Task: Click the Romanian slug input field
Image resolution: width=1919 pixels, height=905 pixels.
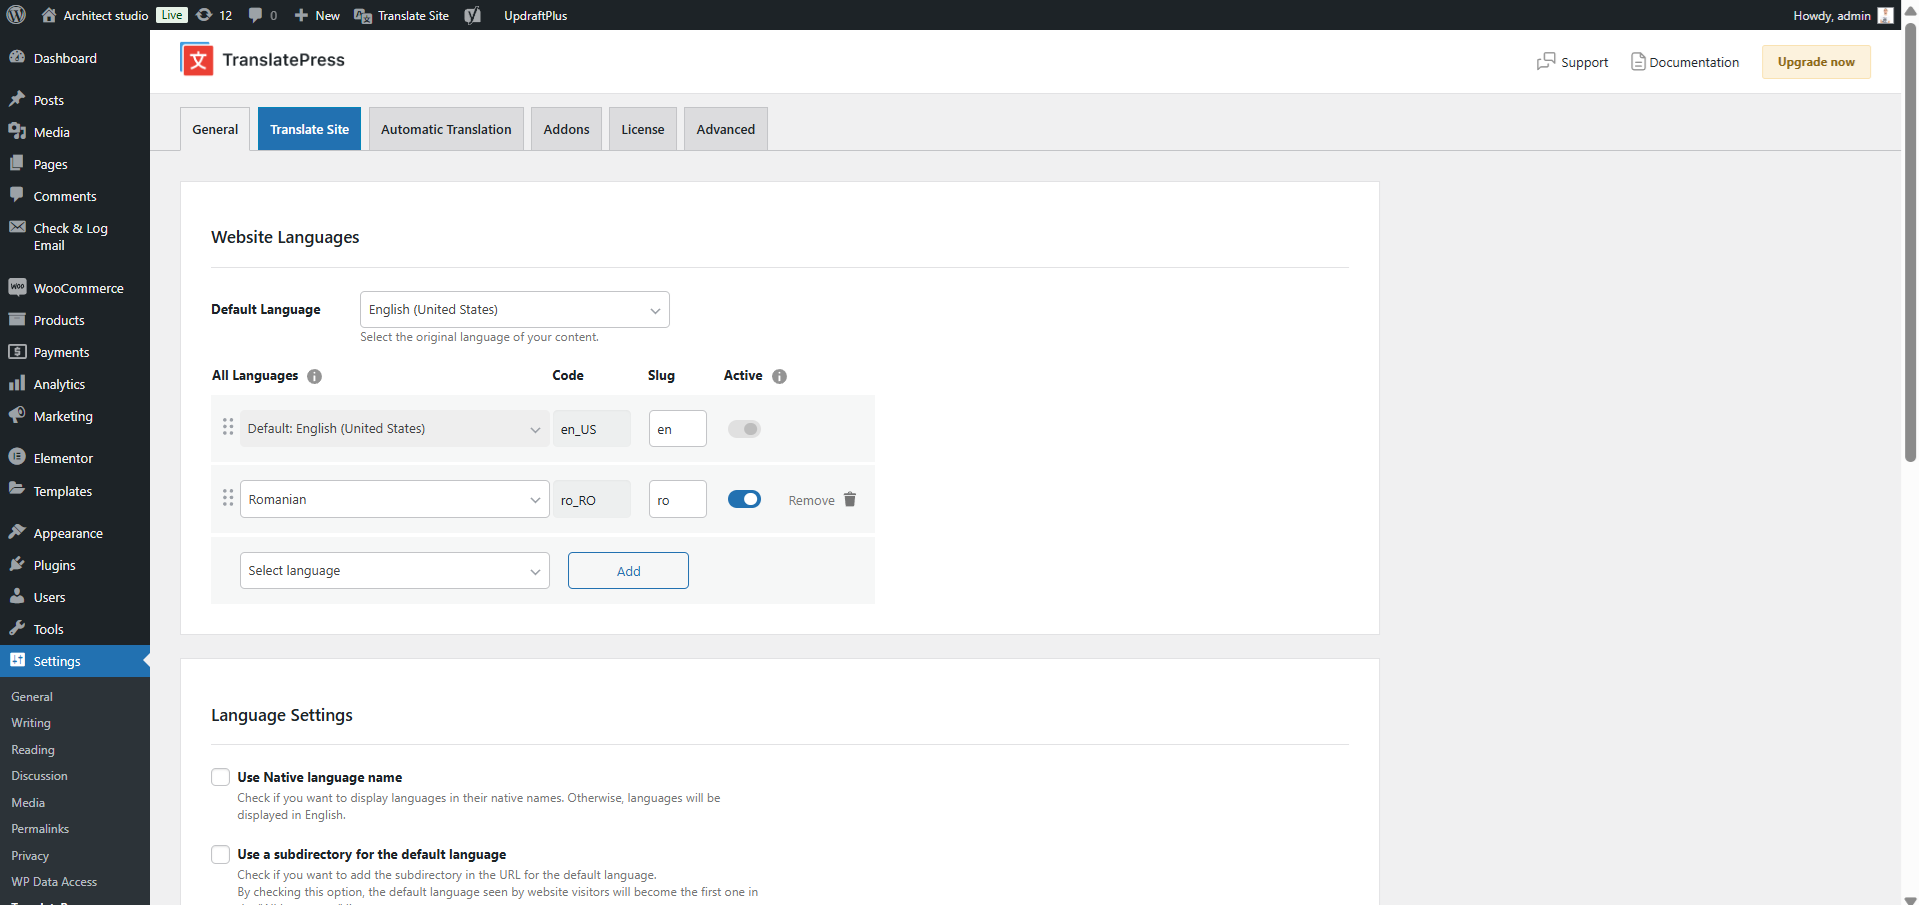Action: (677, 499)
